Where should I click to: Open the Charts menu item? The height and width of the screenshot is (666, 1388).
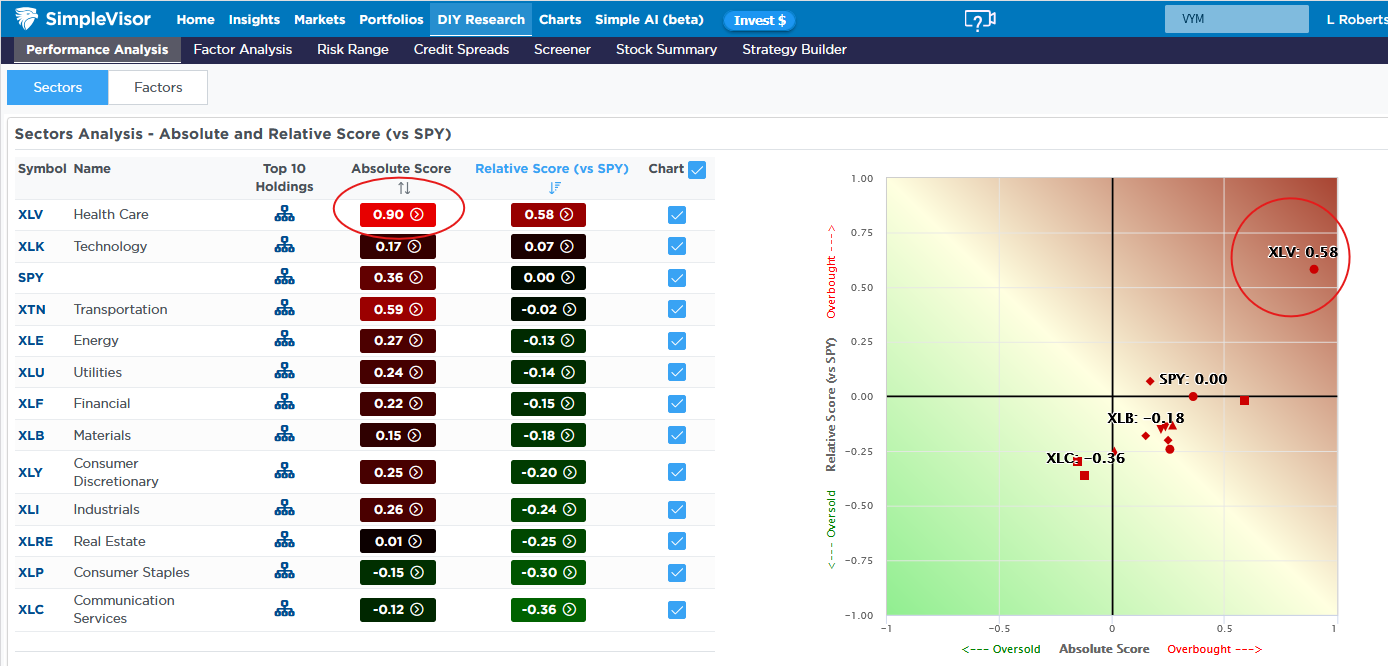pos(560,18)
